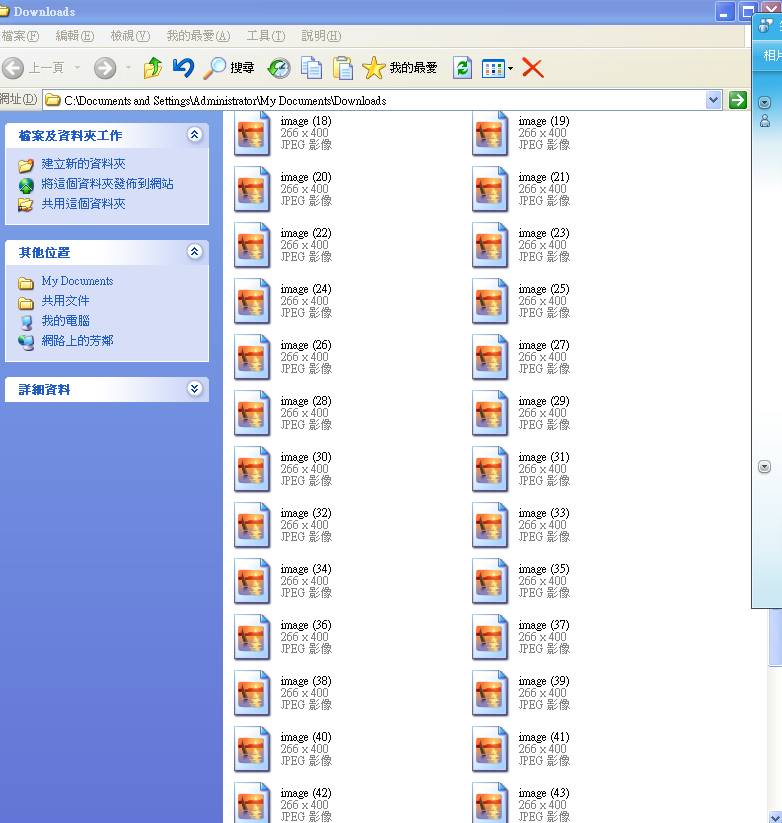Viewport: 782px width, 823px height.
Task: Click the Copy icon in toolbar
Action: (312, 68)
